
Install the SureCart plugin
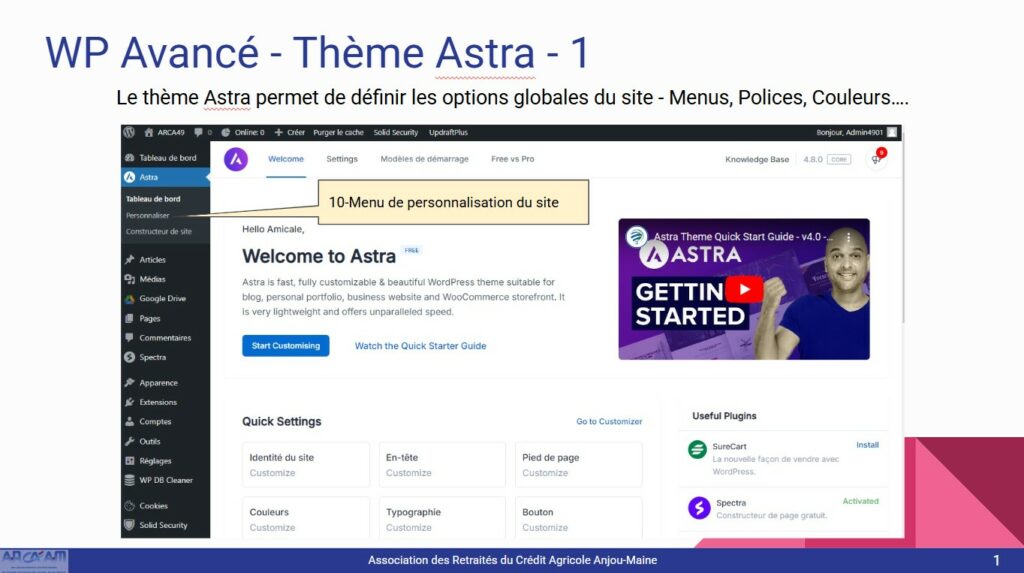[x=867, y=445]
